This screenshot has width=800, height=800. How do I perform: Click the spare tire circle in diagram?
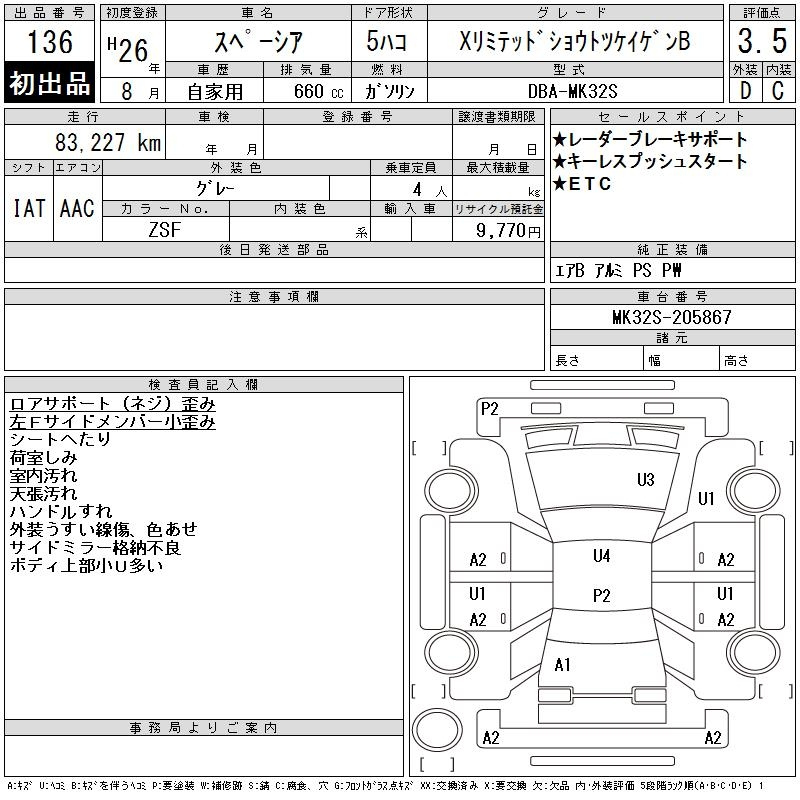click(x=437, y=729)
